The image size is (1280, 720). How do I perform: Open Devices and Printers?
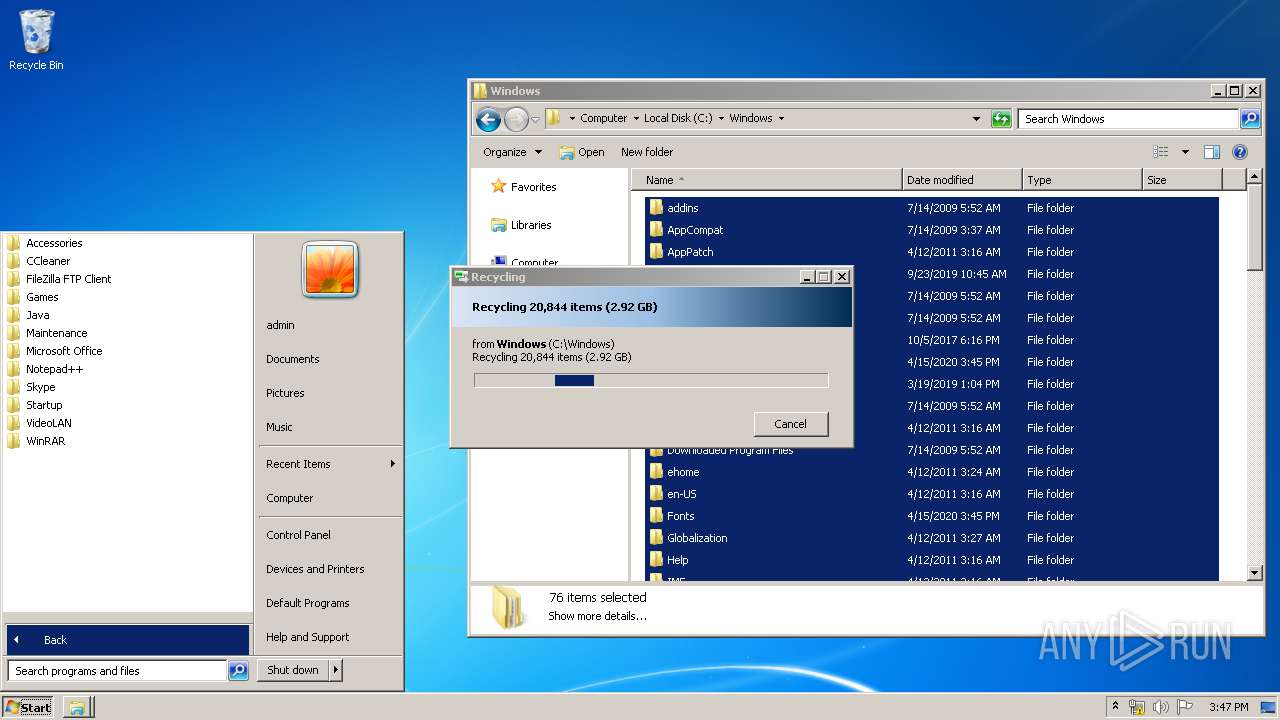click(315, 569)
